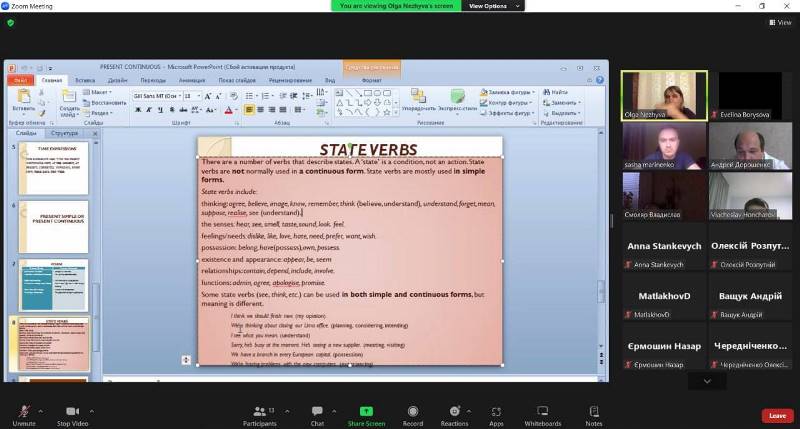Open audio options arrow next to Unmute
Viewport: 800px width, 429px height.
(x=41, y=411)
